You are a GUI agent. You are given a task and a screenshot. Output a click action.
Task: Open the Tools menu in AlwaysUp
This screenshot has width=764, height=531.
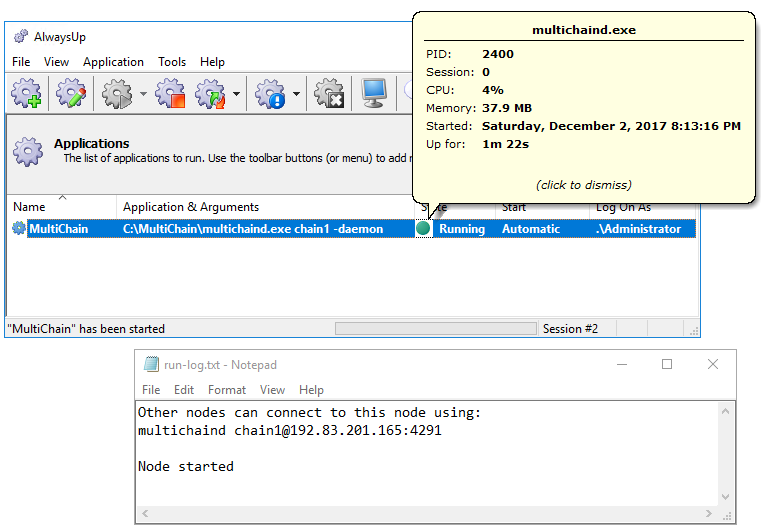coord(172,62)
